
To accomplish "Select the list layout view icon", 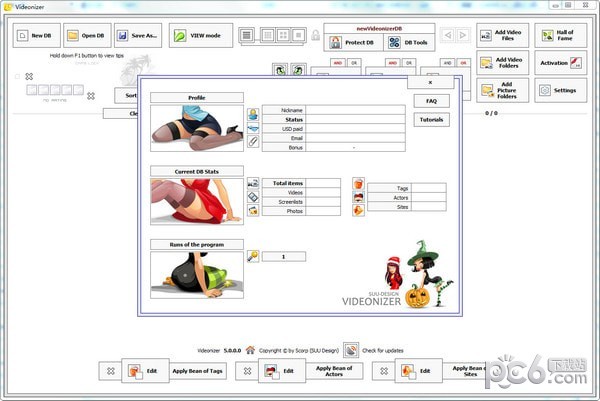I will 247,36.
